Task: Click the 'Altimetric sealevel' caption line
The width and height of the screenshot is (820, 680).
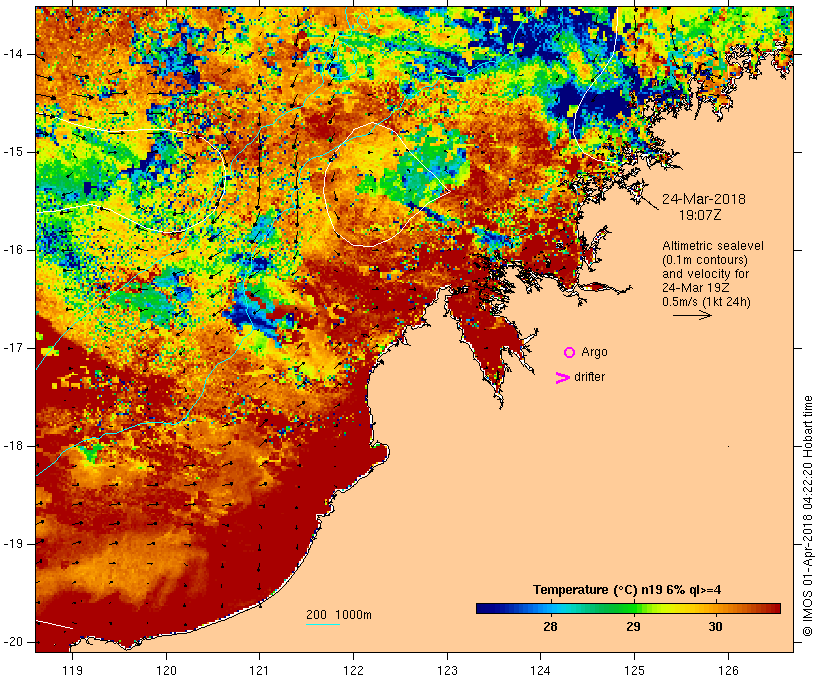Action: 713,246
